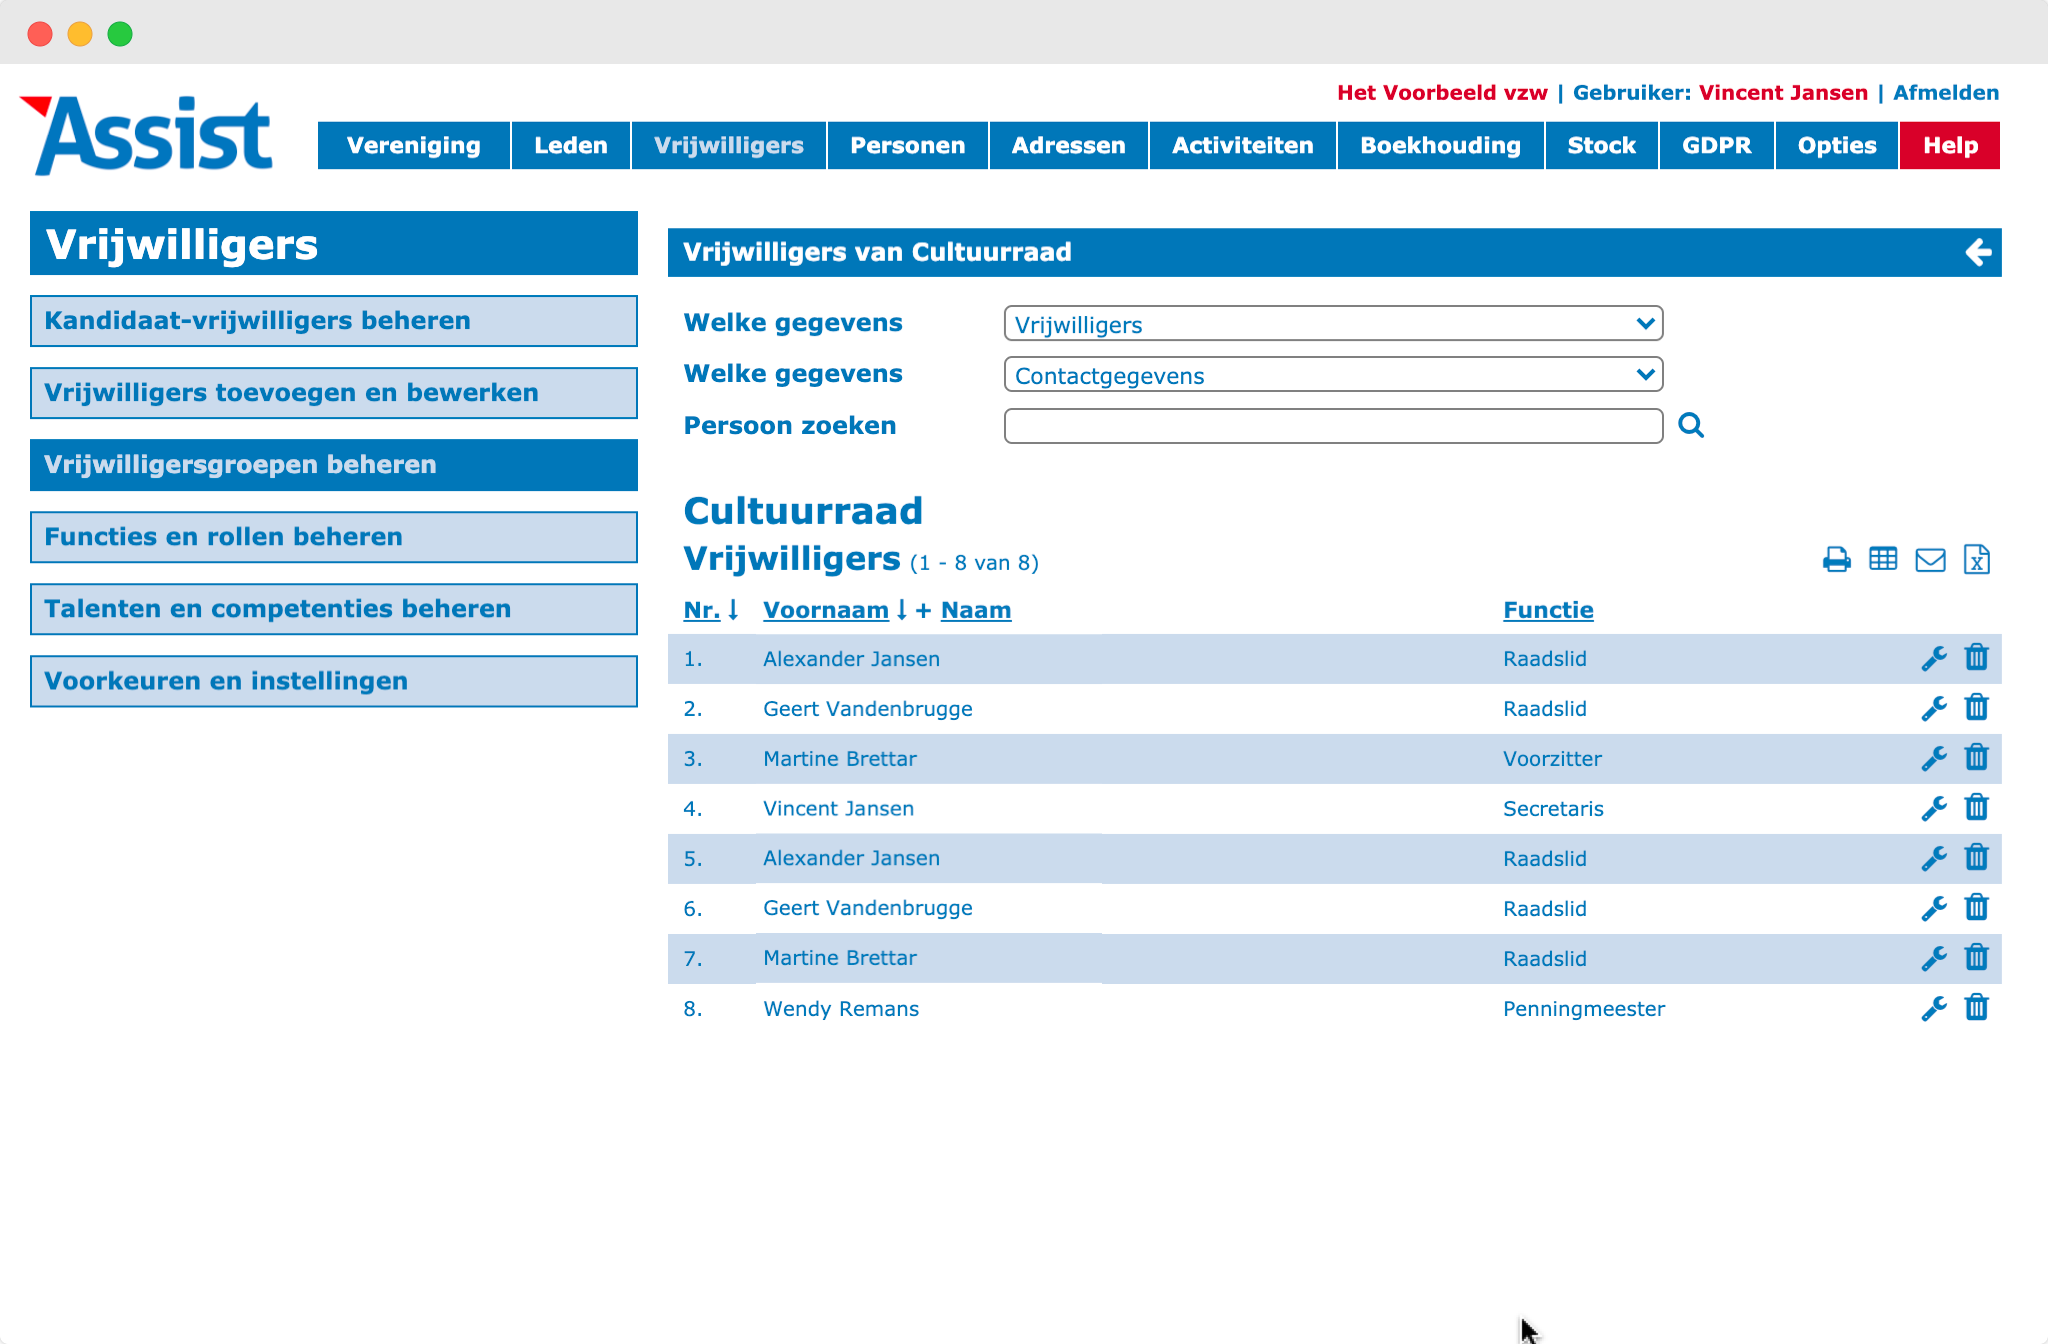Delete Wendy Remans' row
Screen dimensions: 2048x1344
point(1977,1007)
